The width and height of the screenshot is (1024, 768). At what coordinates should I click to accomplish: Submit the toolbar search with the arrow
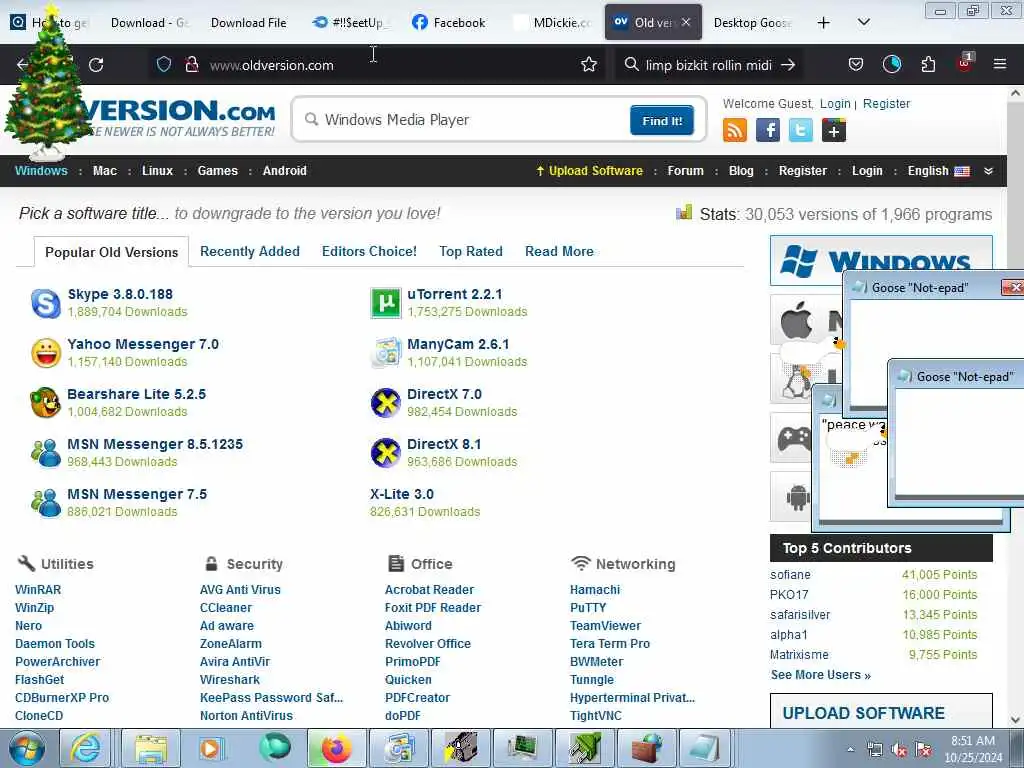coord(788,65)
